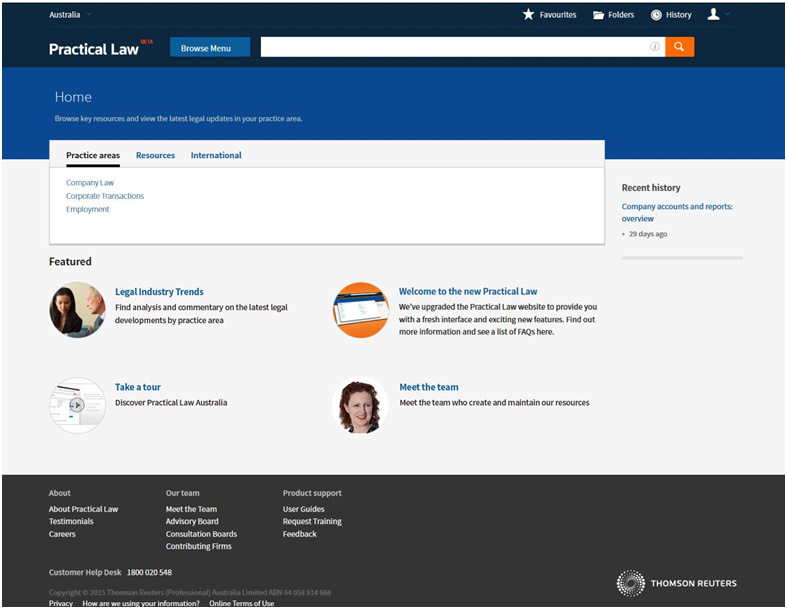Click the Practical Law logo
This screenshot has height=609, width=787.
pyautogui.click(x=94, y=49)
